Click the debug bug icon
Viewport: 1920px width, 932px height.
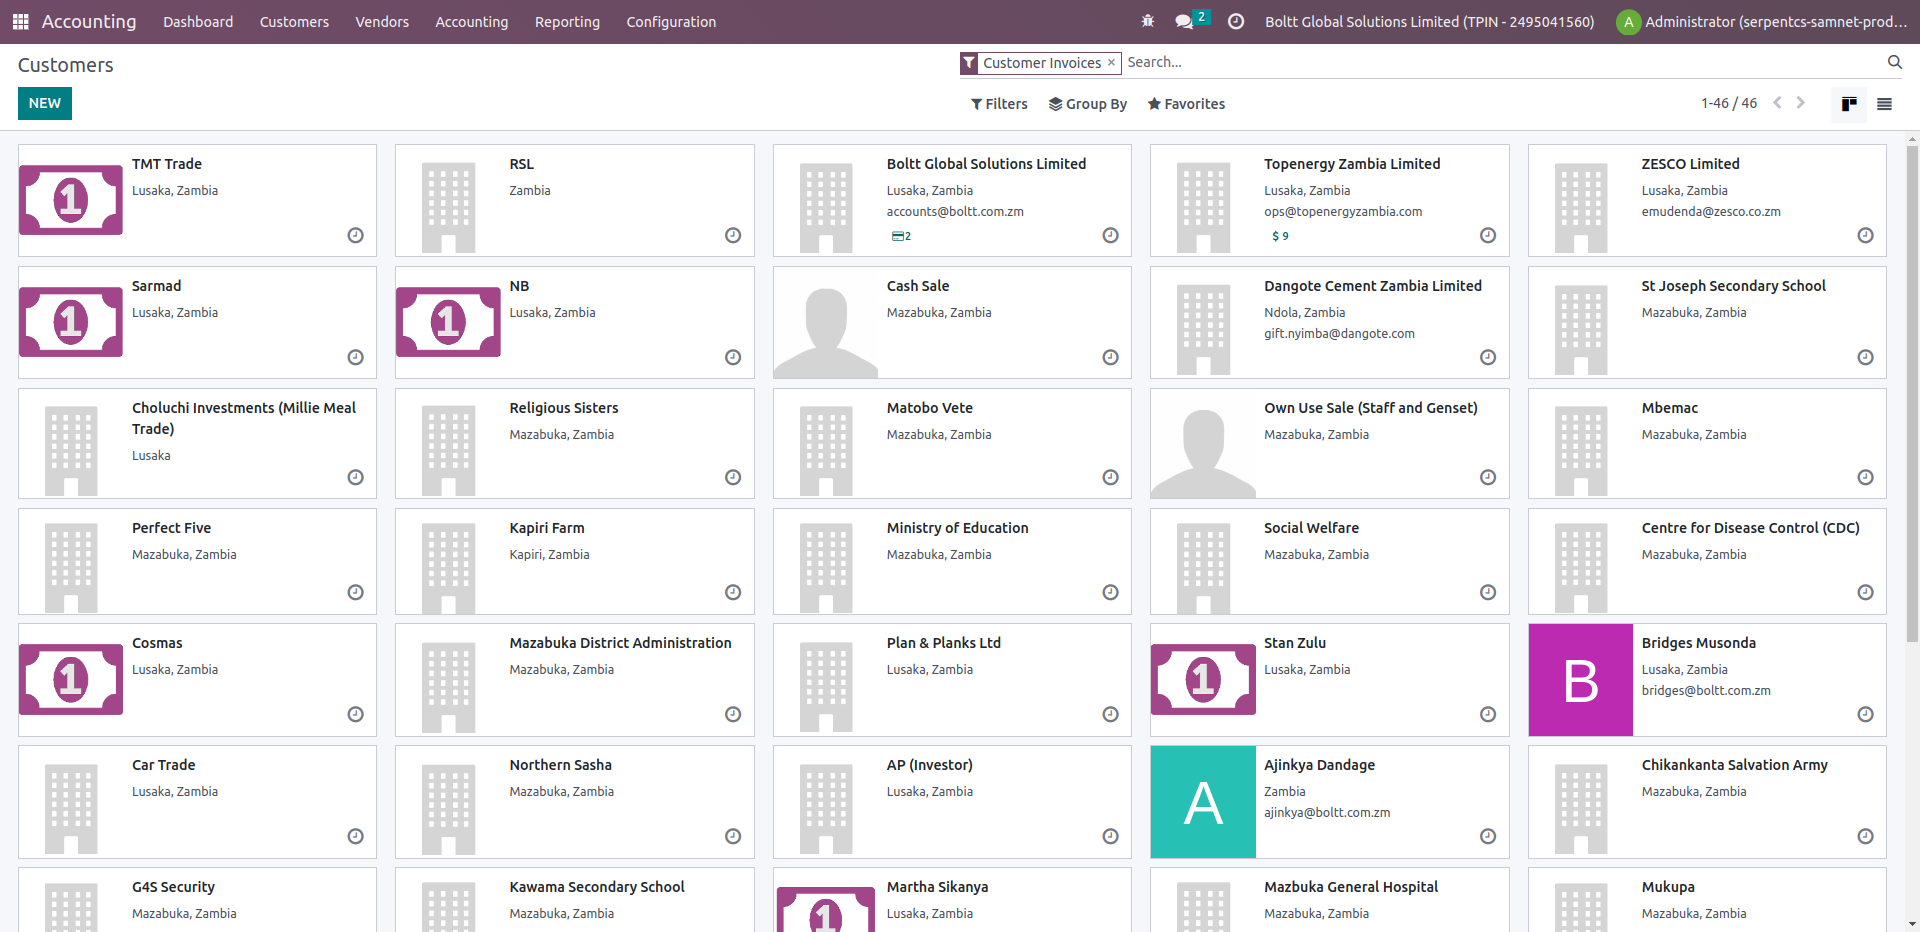click(x=1148, y=21)
